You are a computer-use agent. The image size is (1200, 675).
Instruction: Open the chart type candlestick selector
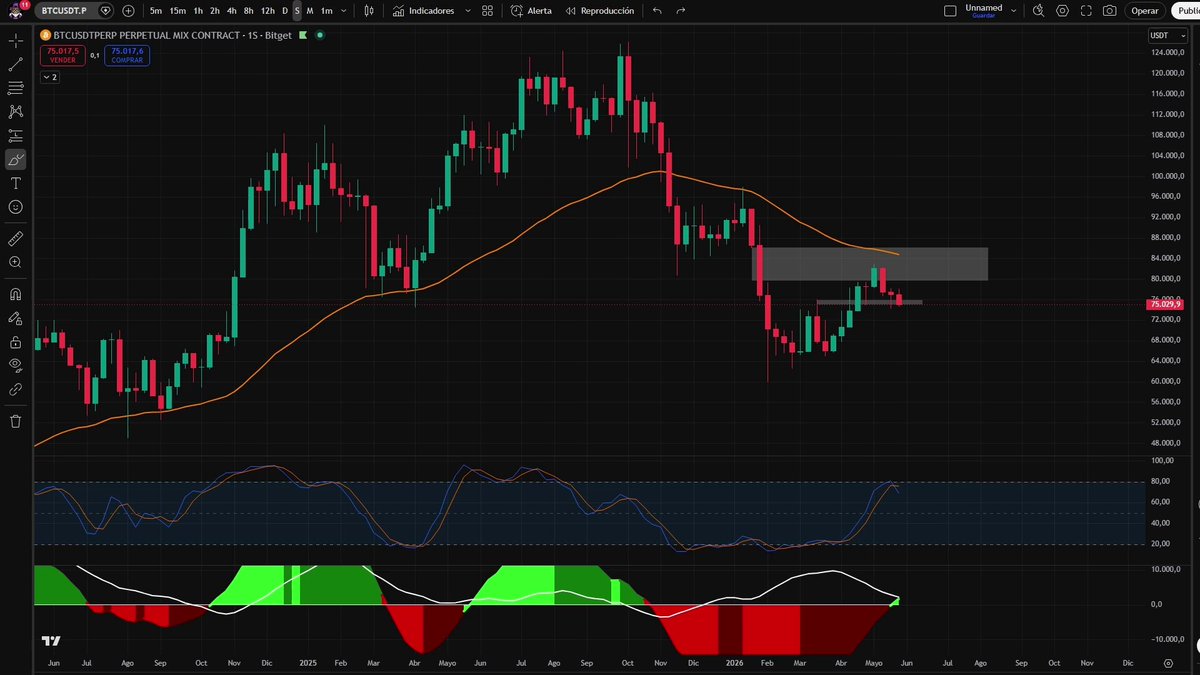tap(369, 11)
